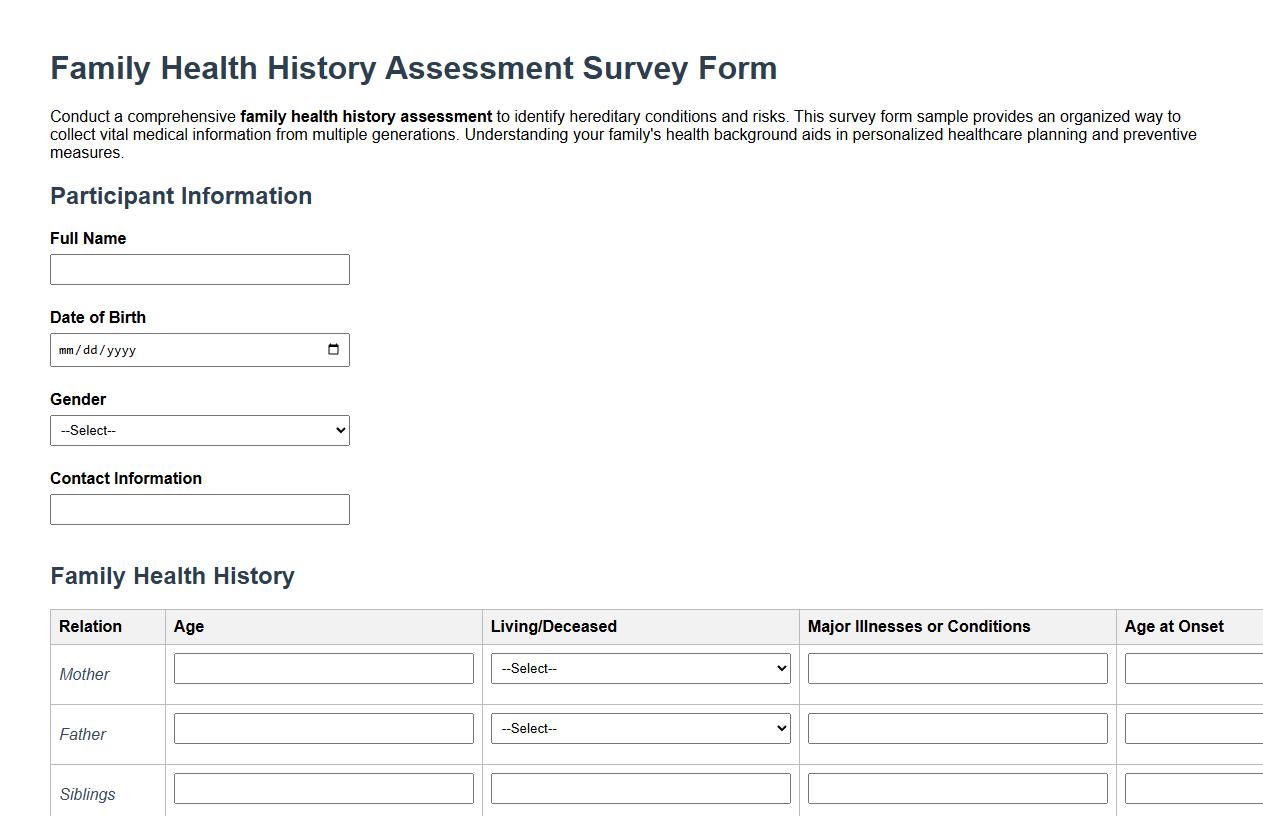The width and height of the screenshot is (1263, 816).
Task: Click Father's Age input box
Action: click(323, 728)
